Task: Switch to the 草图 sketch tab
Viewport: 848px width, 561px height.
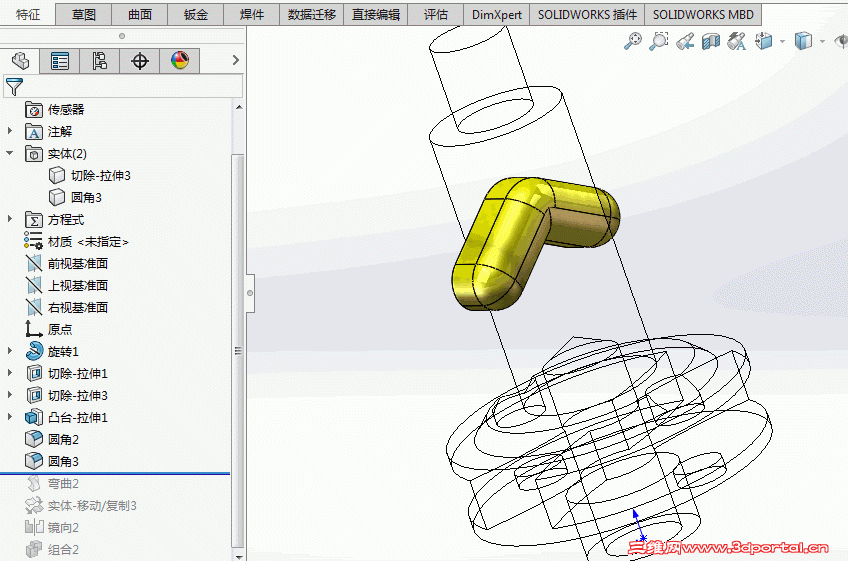Action: pyautogui.click(x=84, y=15)
